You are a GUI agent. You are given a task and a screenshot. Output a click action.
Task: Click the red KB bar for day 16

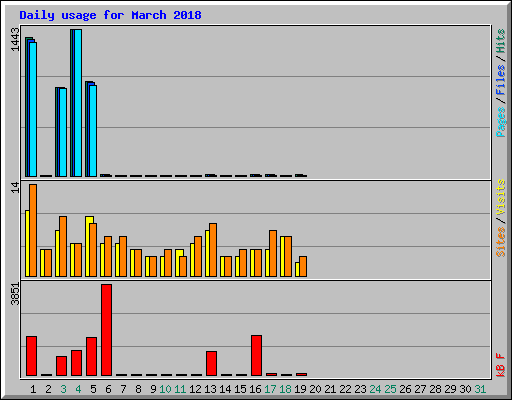pyautogui.click(x=257, y=356)
